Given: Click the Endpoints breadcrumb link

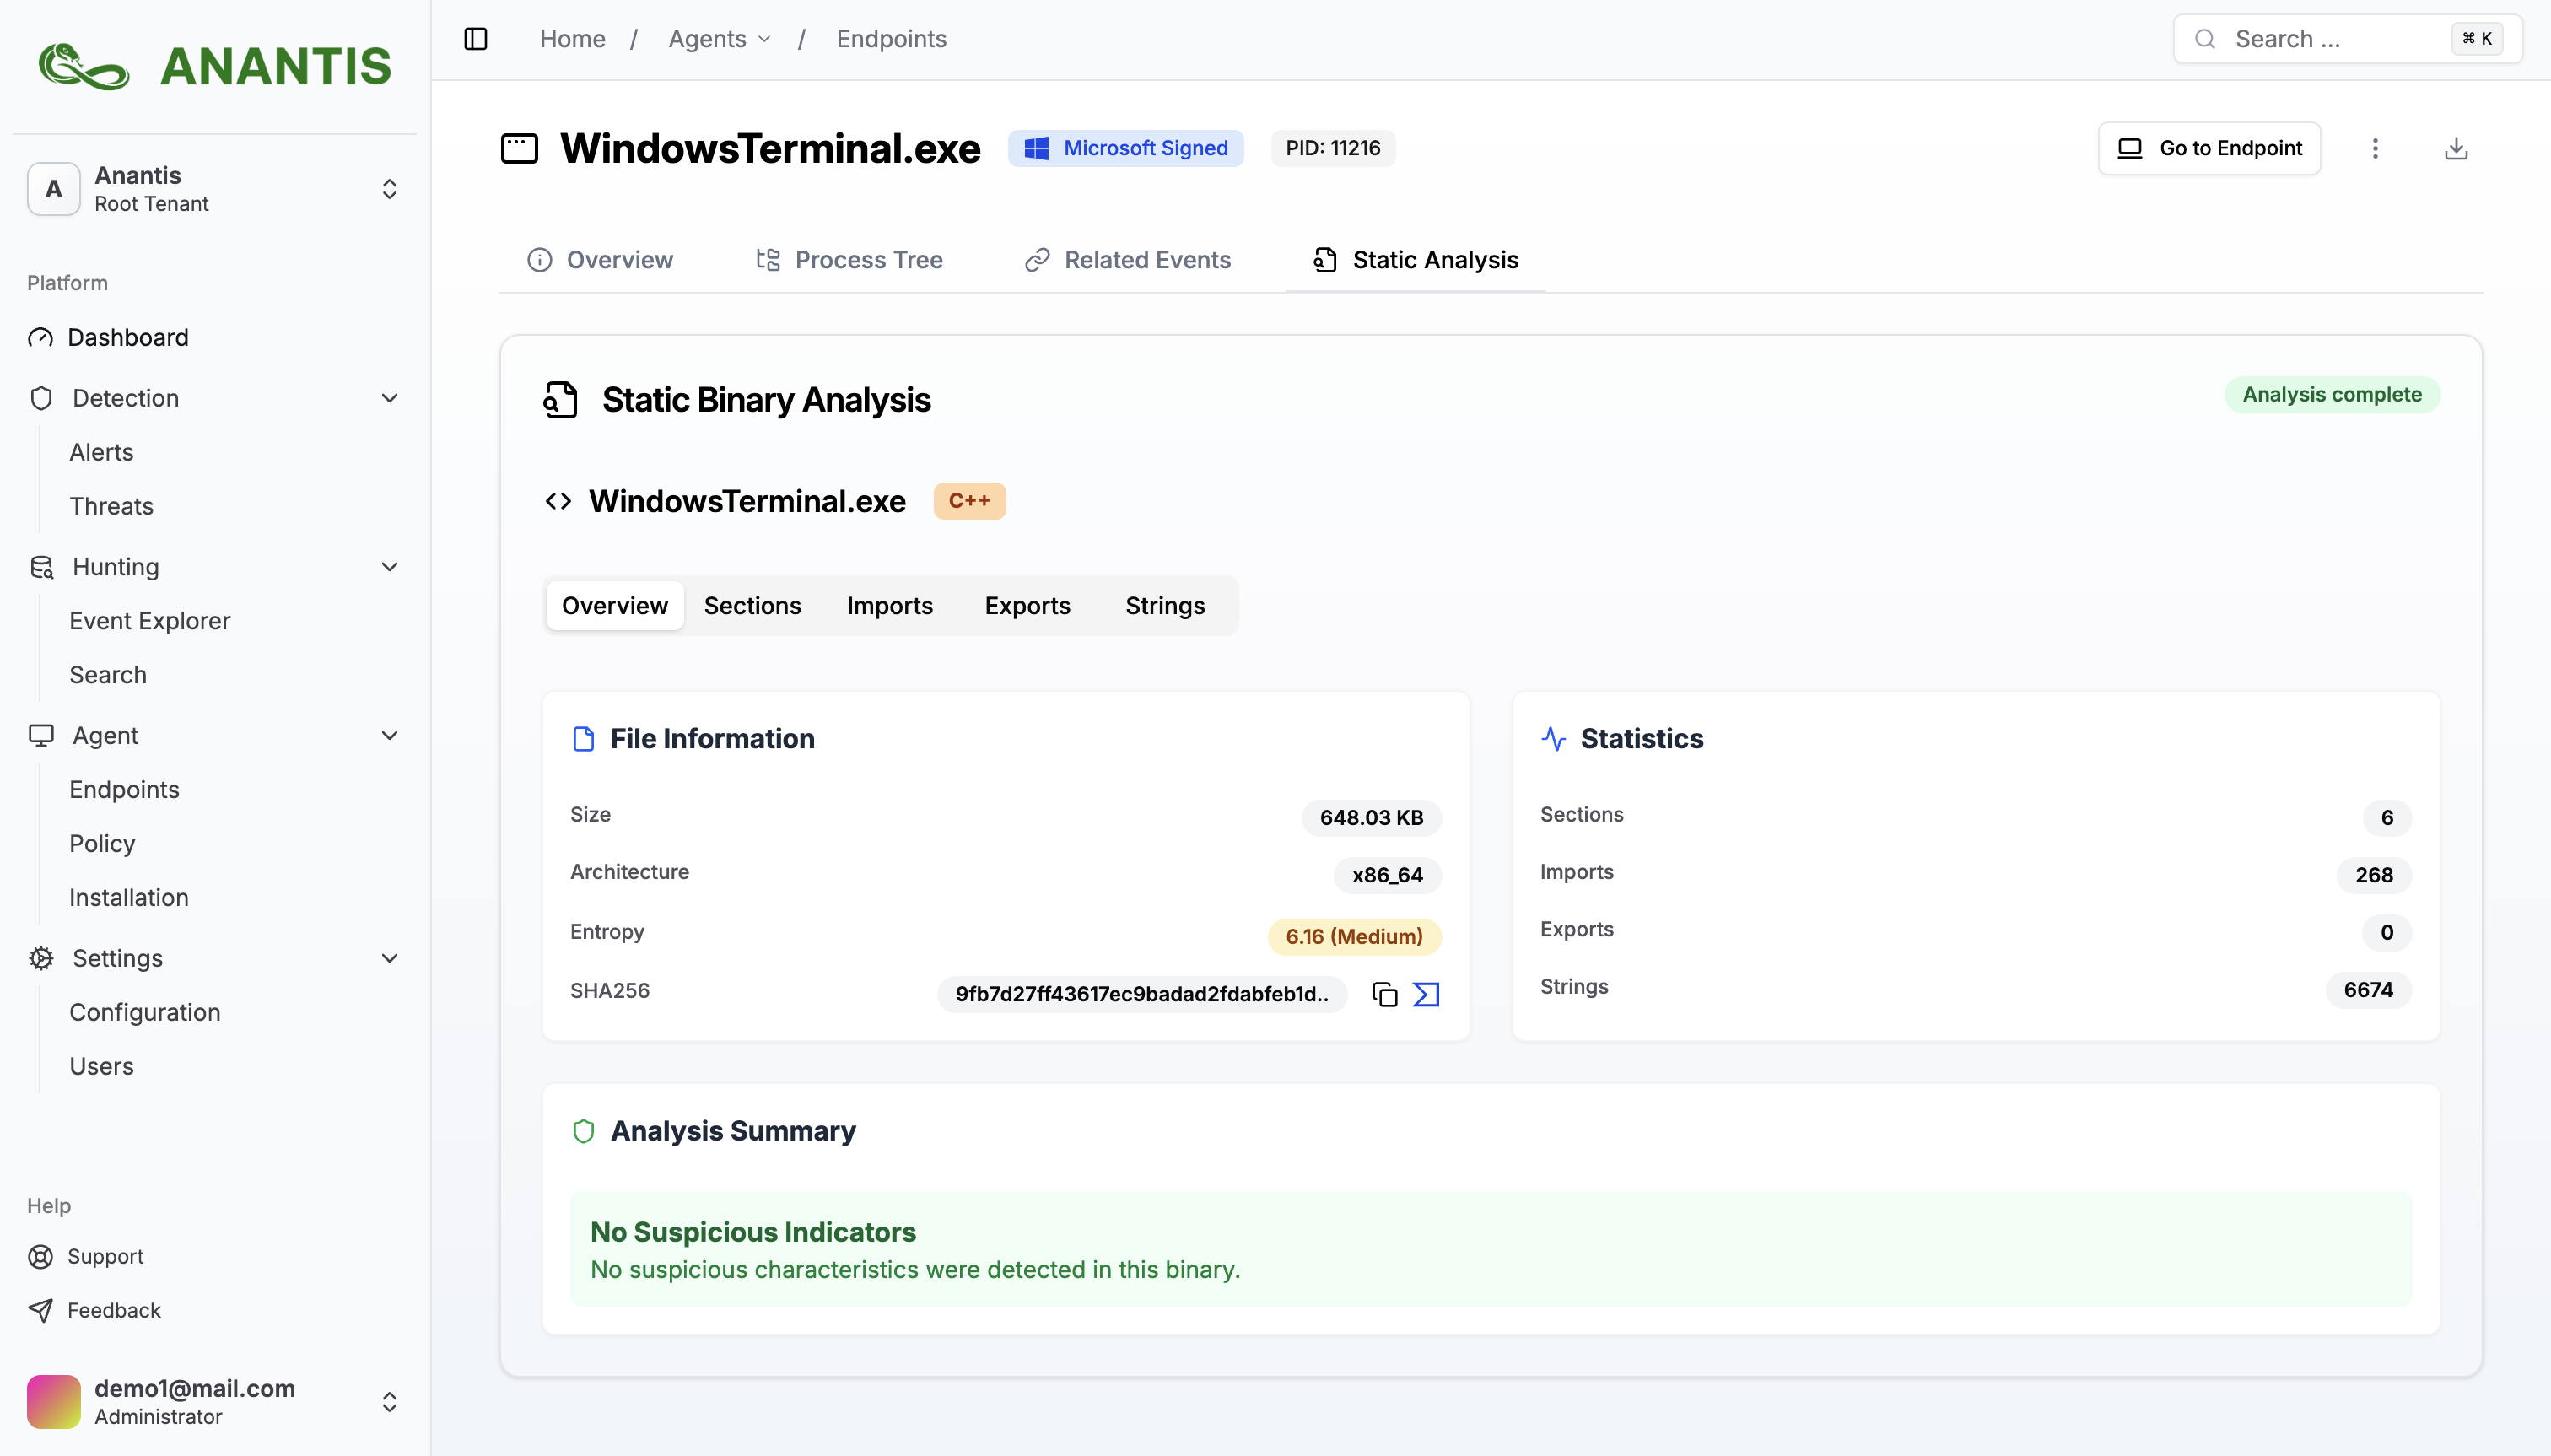Looking at the screenshot, I should [891, 39].
